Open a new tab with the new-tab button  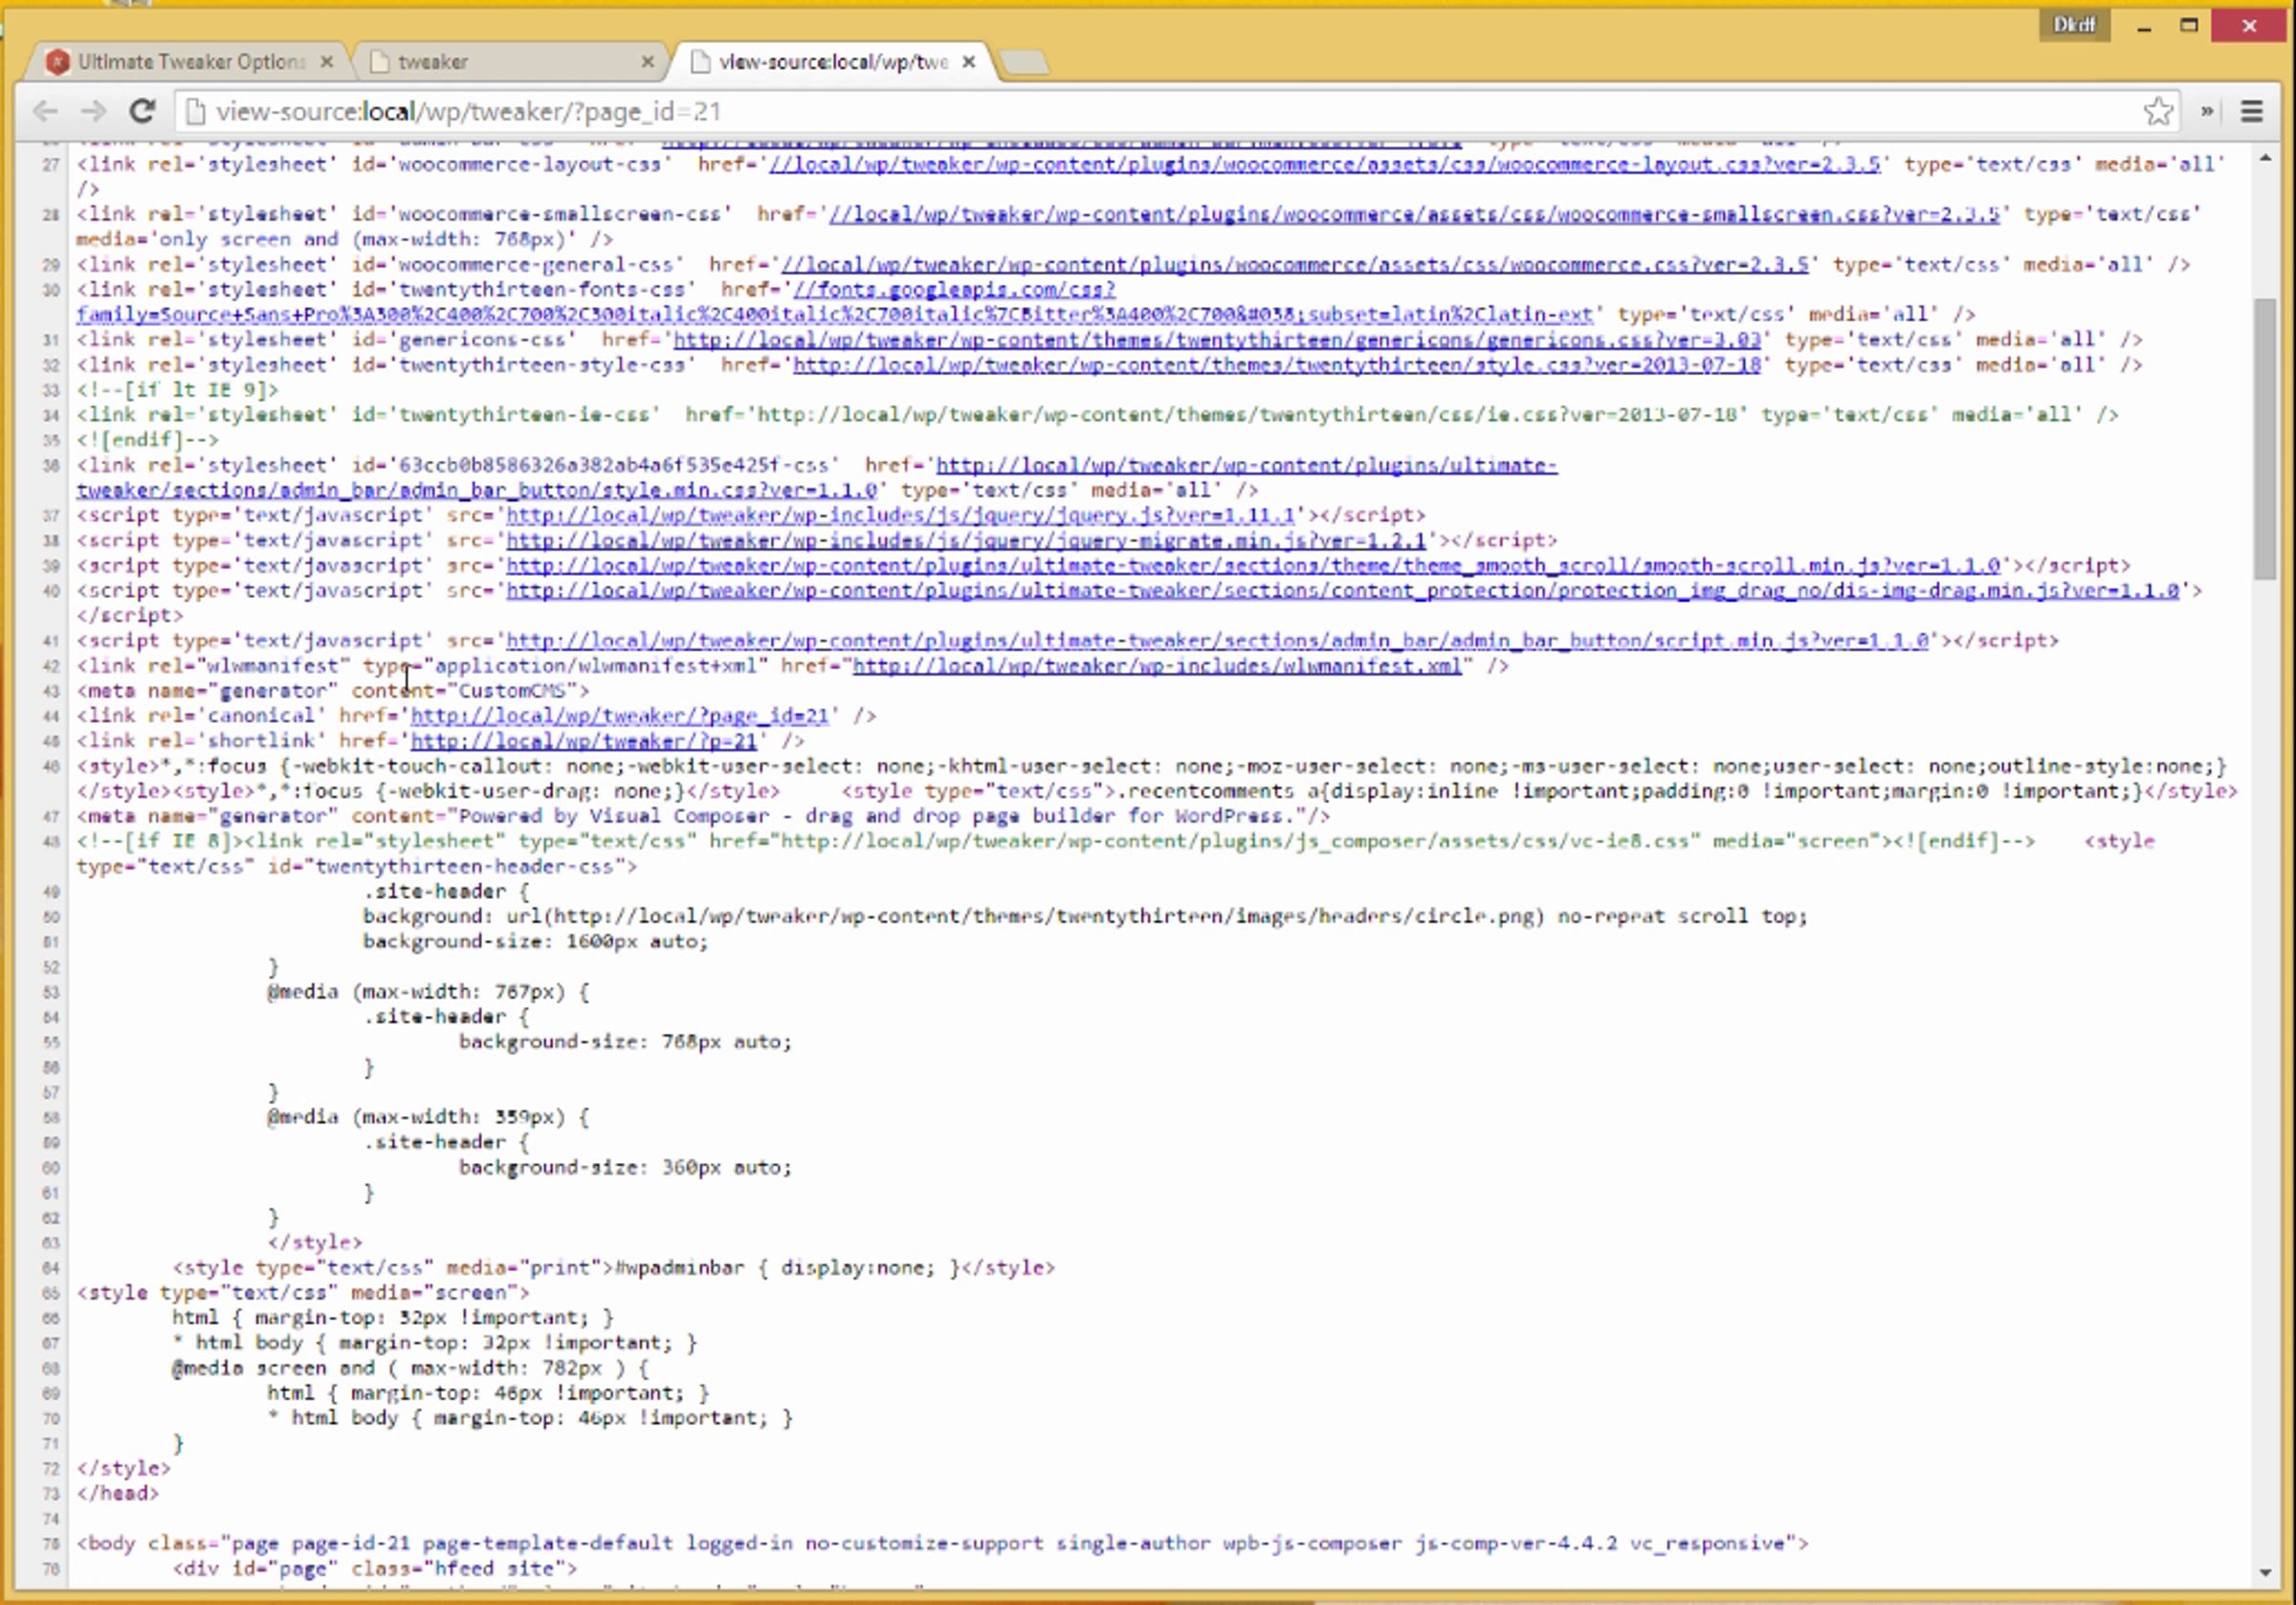pyautogui.click(x=1024, y=63)
